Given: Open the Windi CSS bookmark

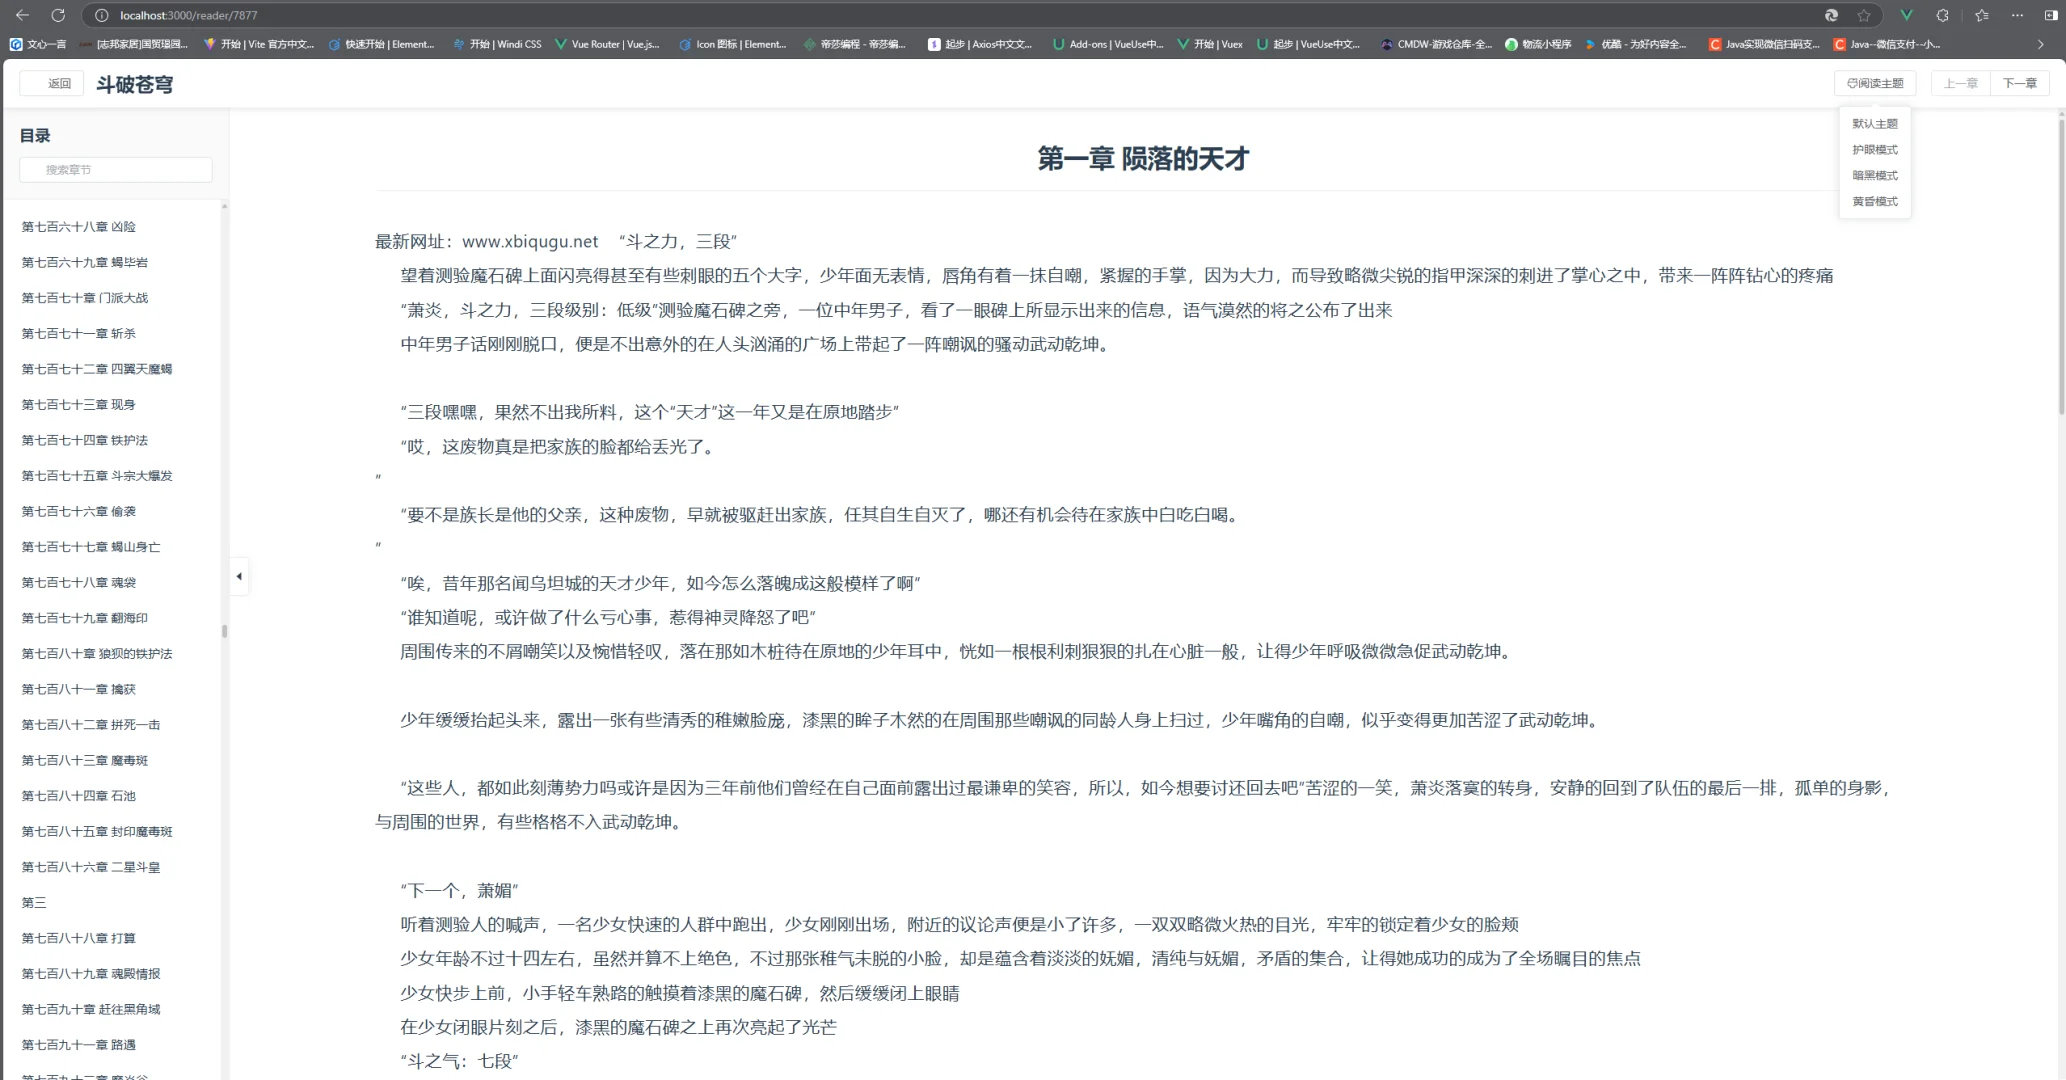Looking at the screenshot, I should [x=497, y=44].
